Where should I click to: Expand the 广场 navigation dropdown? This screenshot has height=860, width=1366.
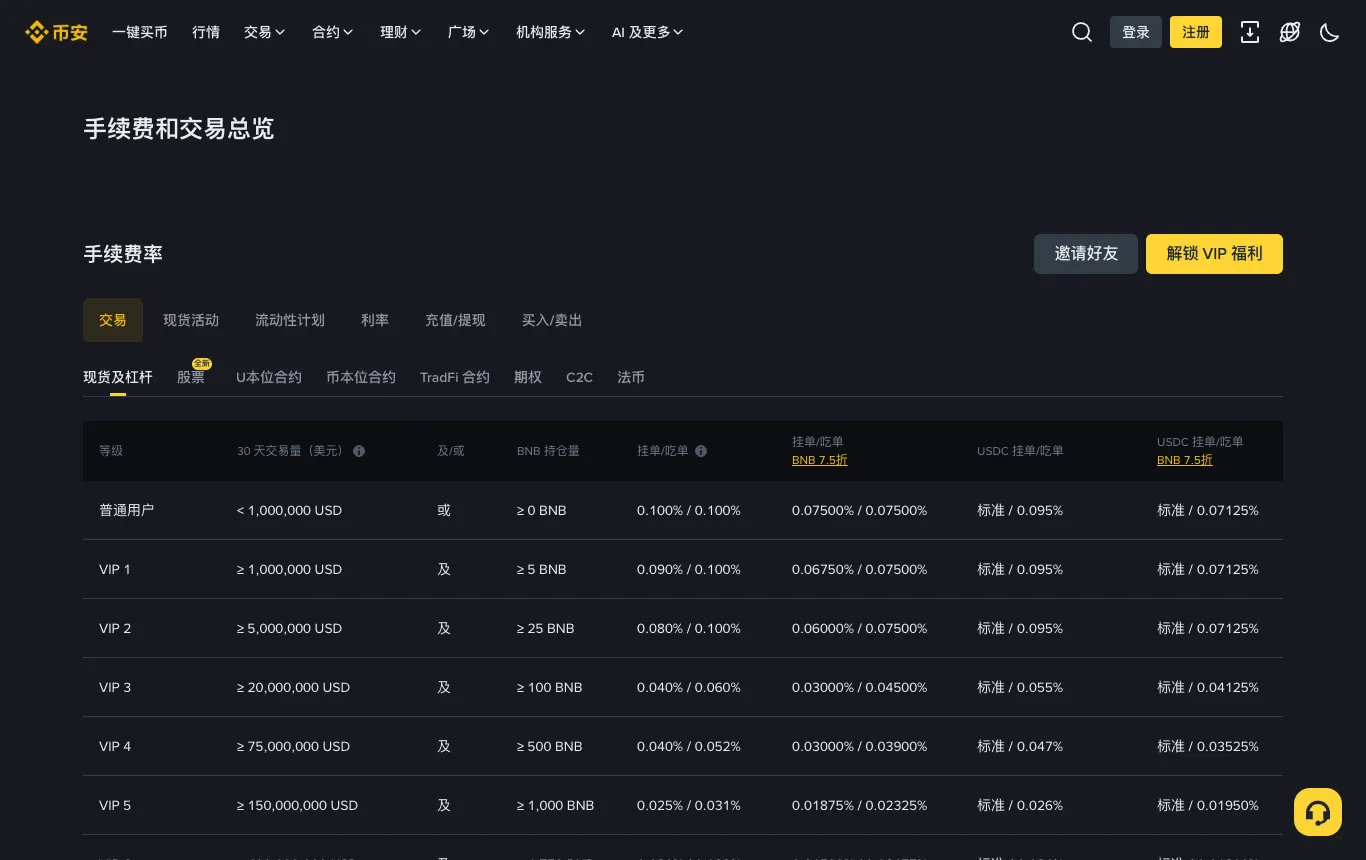coord(469,32)
